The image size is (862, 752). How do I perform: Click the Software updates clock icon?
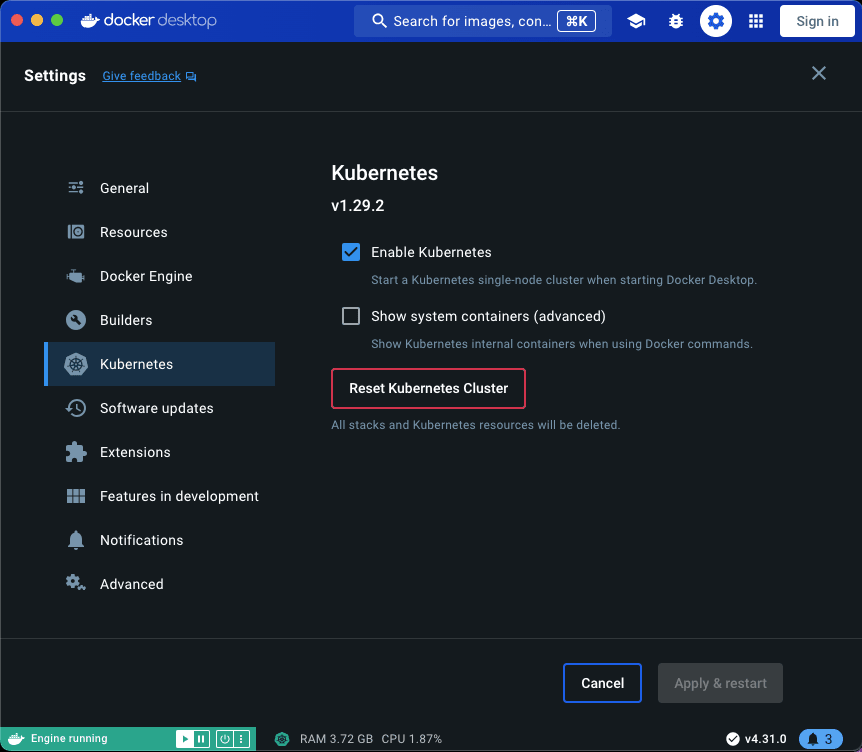(76, 408)
